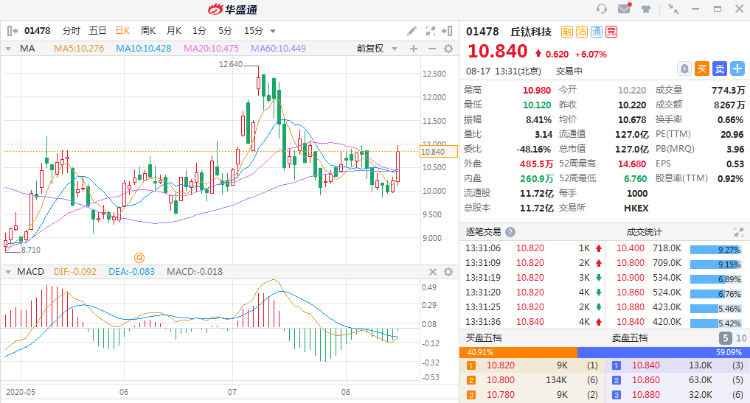Expand the MA indicator dropdown arrow

point(8,48)
